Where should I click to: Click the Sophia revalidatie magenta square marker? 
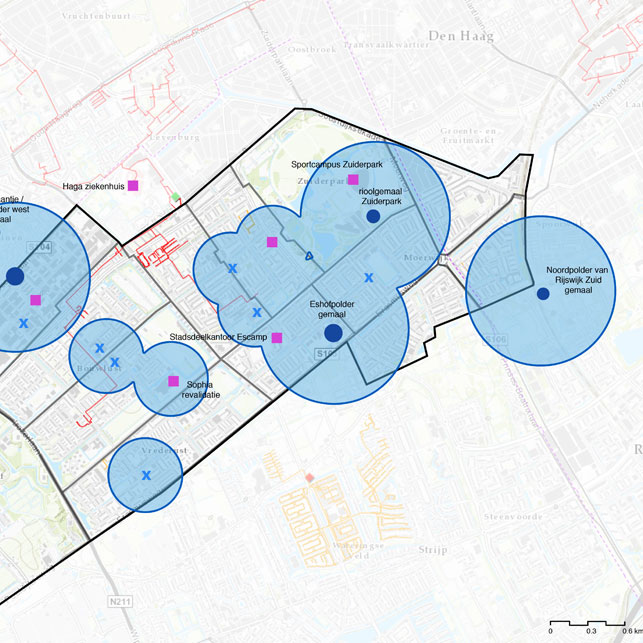tap(173, 381)
